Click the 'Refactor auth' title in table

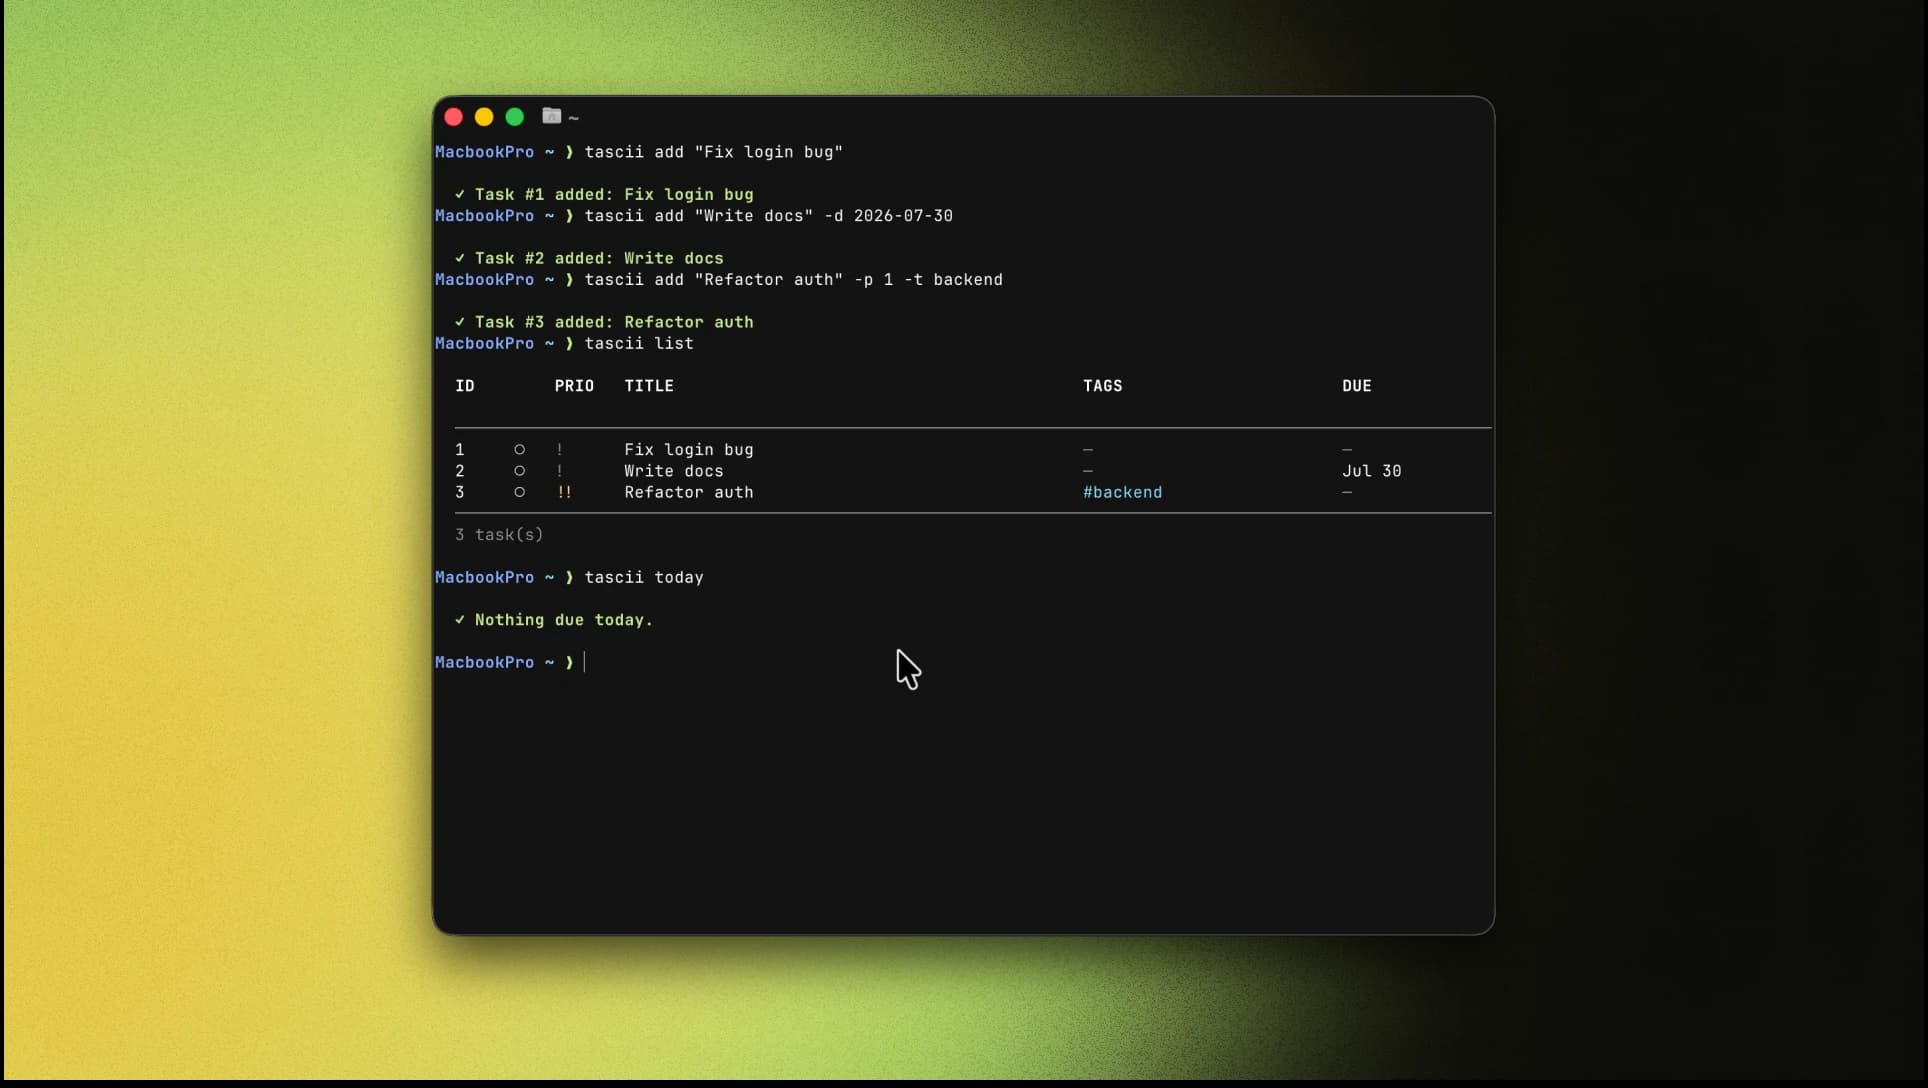689,492
